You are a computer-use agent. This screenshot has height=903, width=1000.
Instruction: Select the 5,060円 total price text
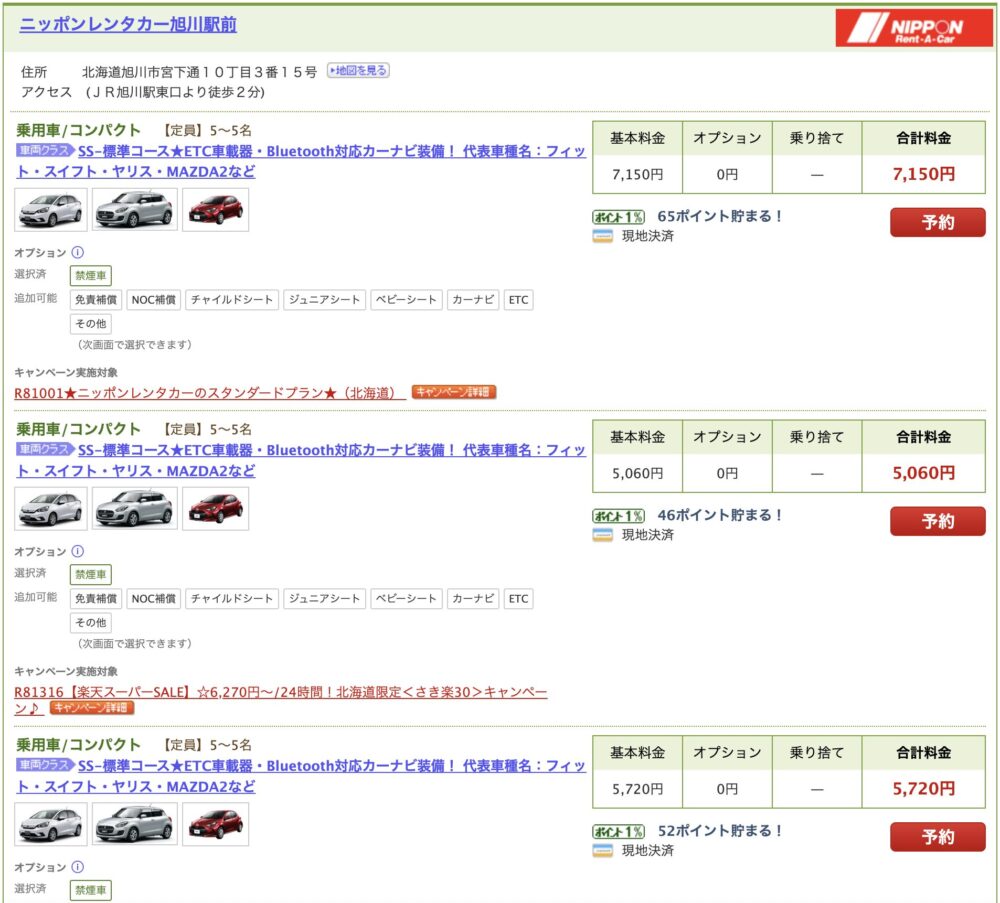(x=923, y=473)
